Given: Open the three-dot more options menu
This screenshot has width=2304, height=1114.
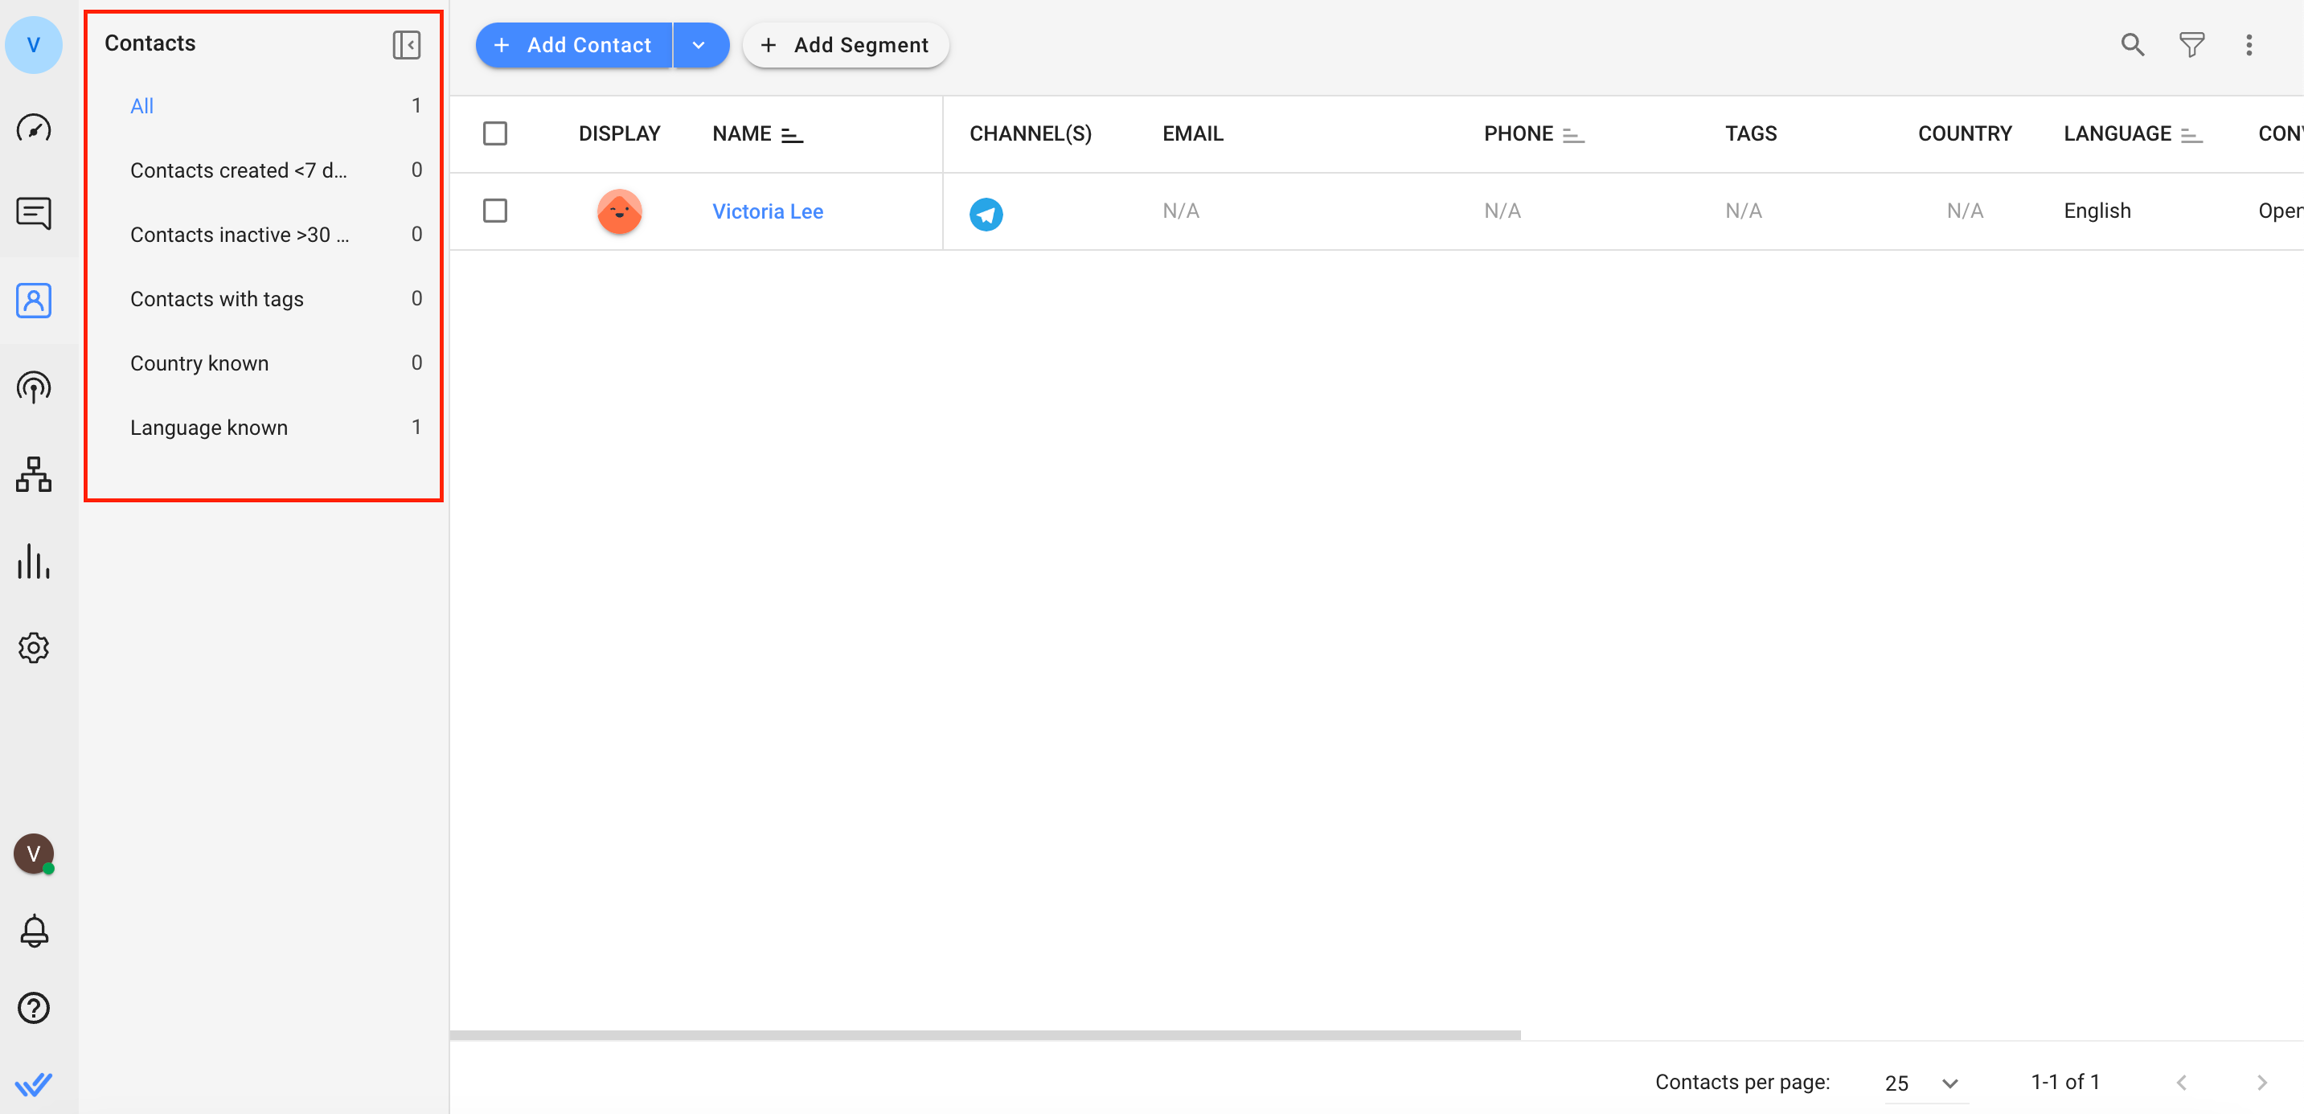Looking at the screenshot, I should point(2249,45).
